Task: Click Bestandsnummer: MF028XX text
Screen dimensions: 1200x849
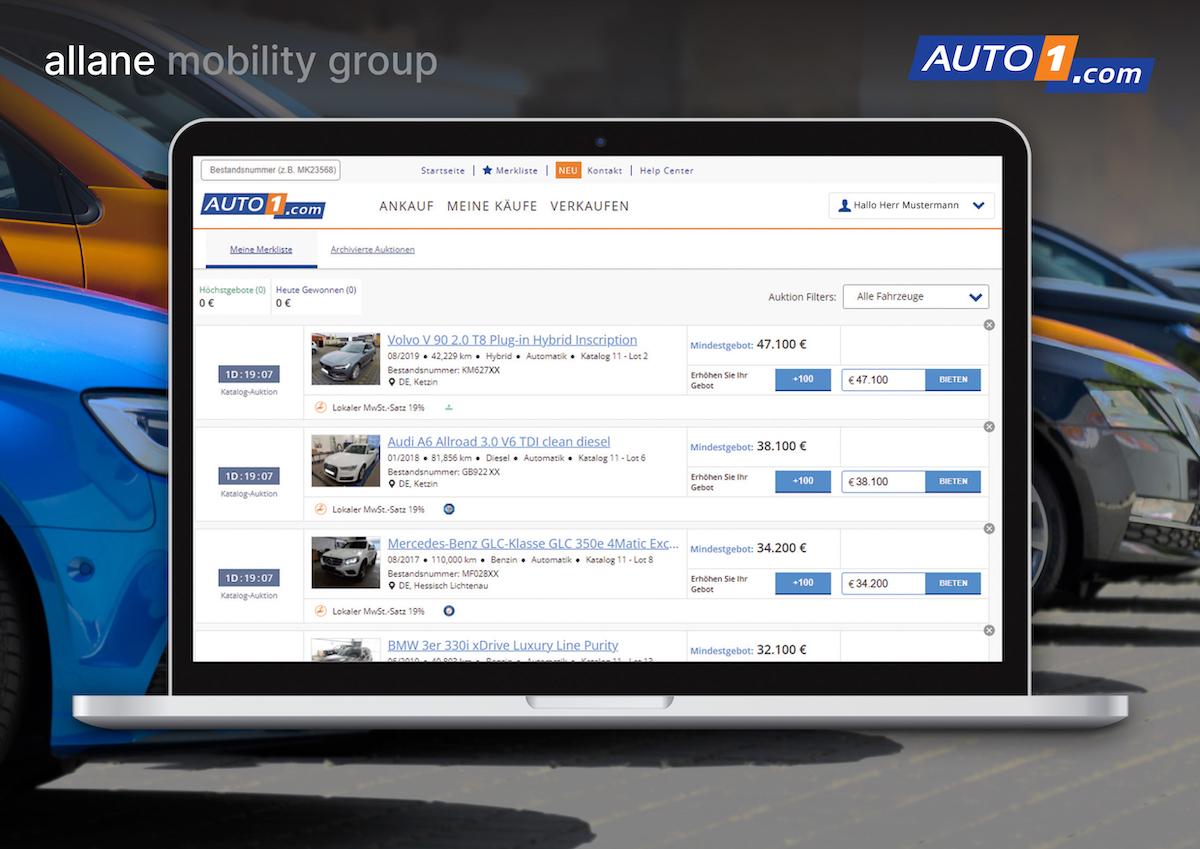Action: [x=443, y=573]
